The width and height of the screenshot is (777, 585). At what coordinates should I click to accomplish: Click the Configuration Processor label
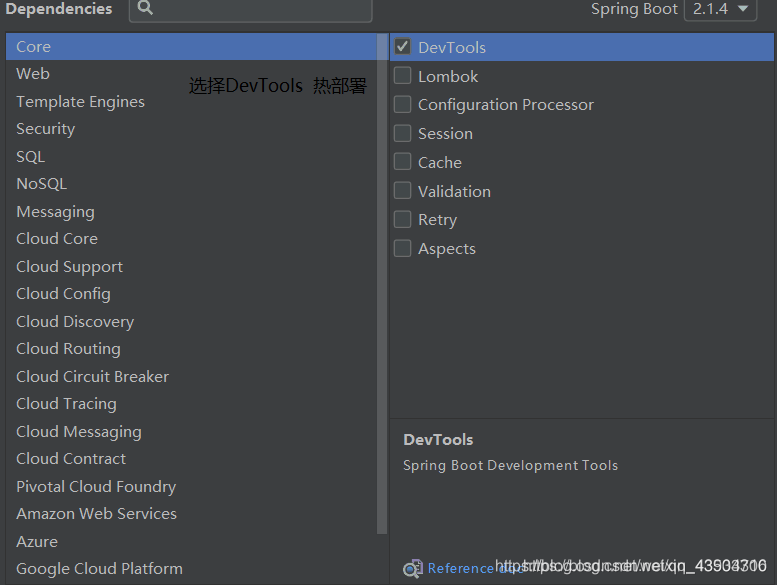click(x=506, y=105)
